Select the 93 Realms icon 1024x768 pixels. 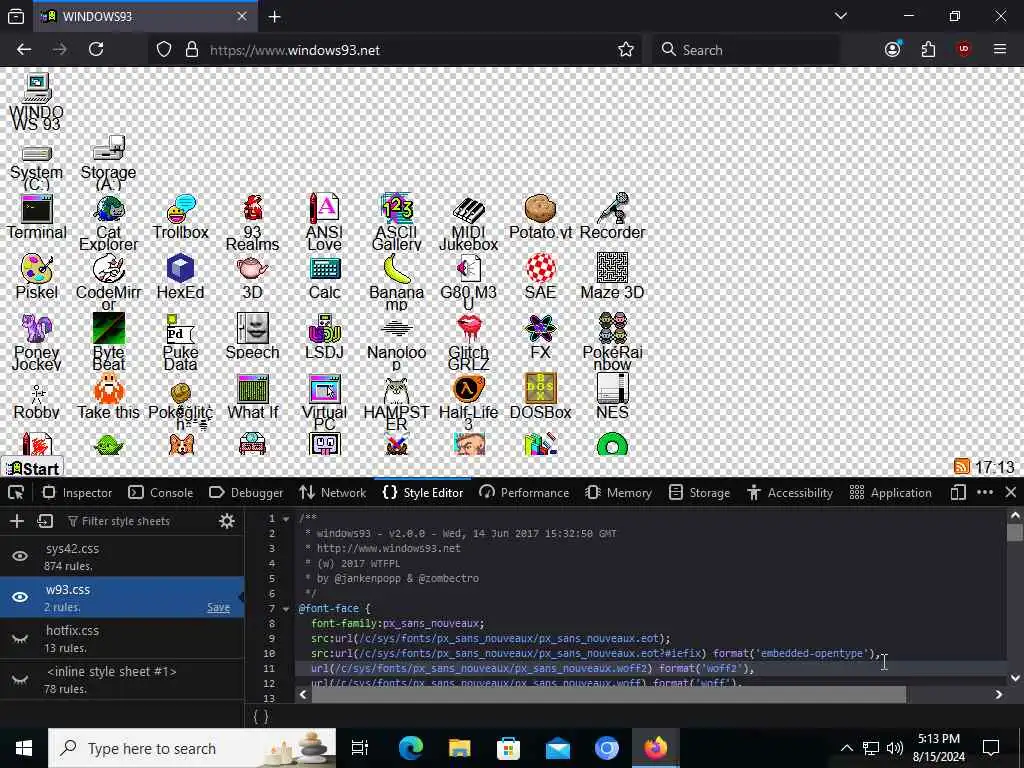[252, 223]
